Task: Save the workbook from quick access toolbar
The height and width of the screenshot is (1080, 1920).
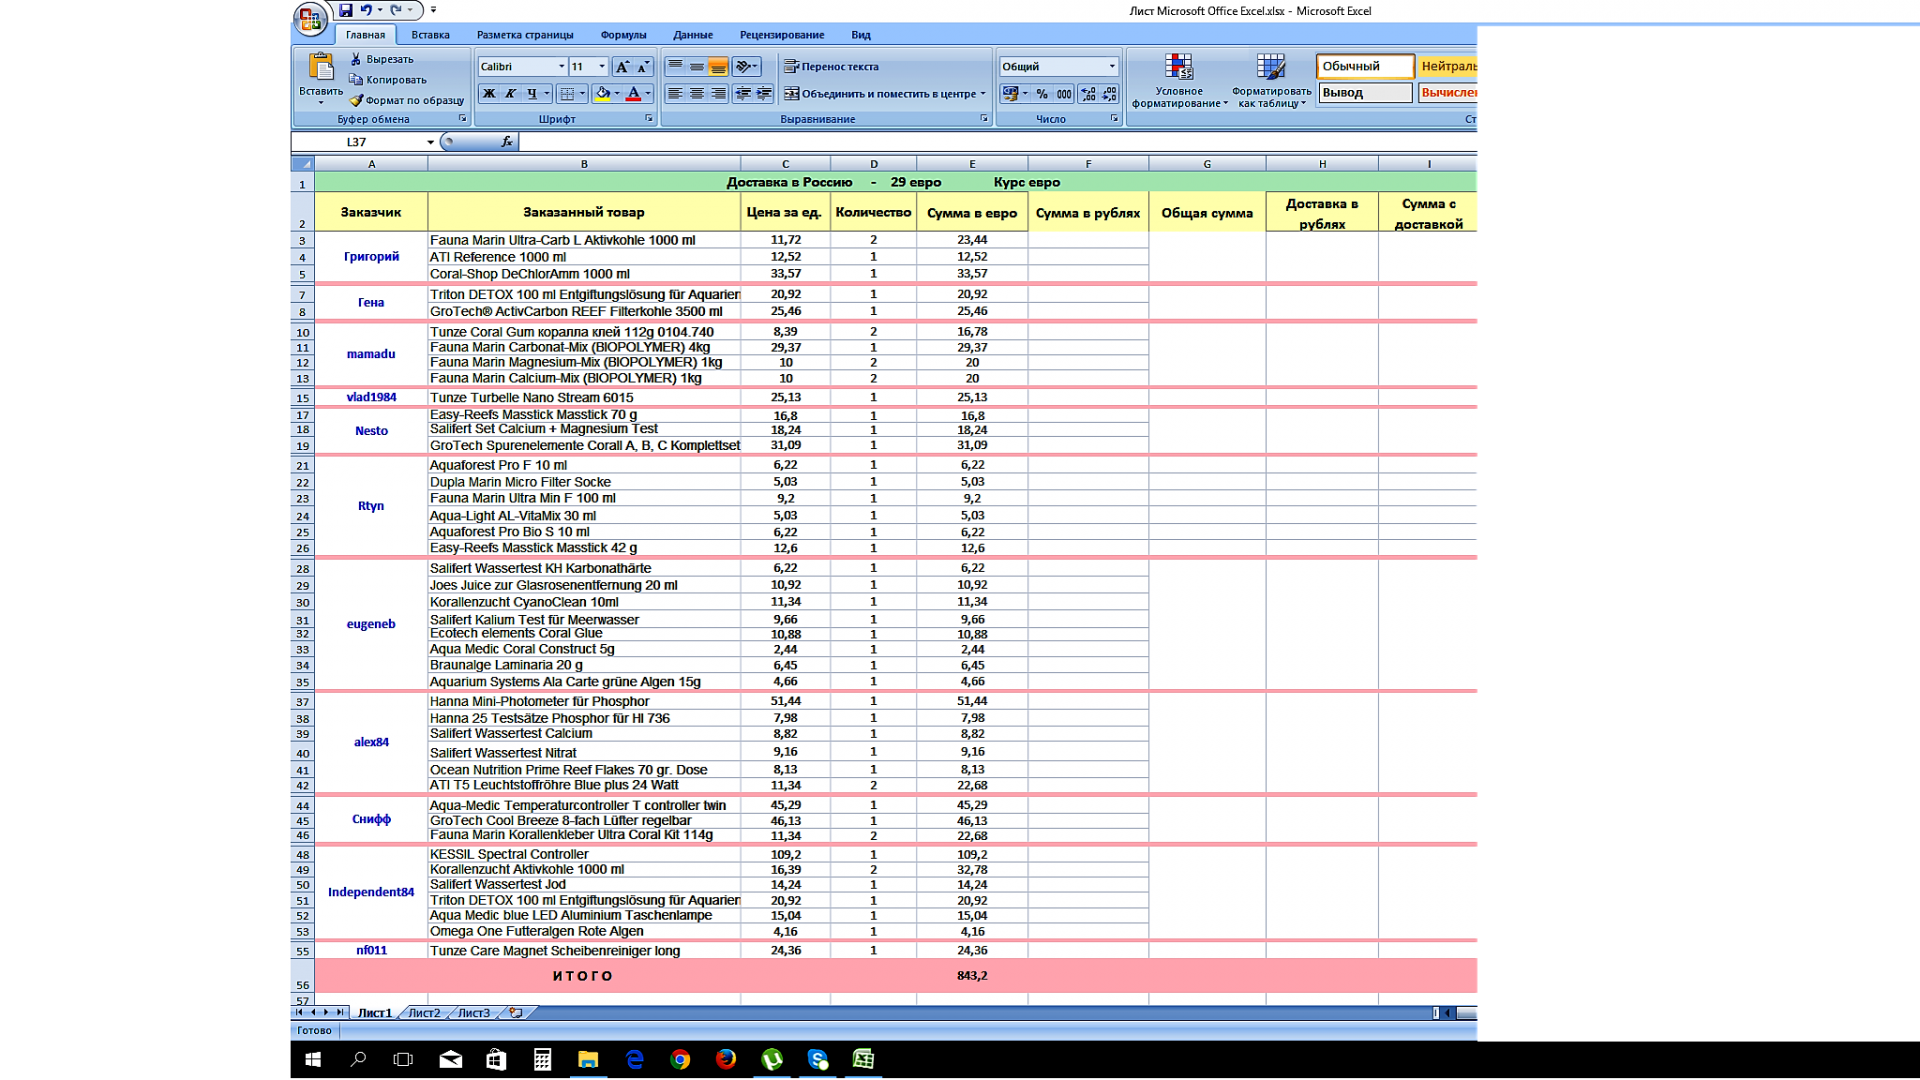Action: [x=345, y=10]
